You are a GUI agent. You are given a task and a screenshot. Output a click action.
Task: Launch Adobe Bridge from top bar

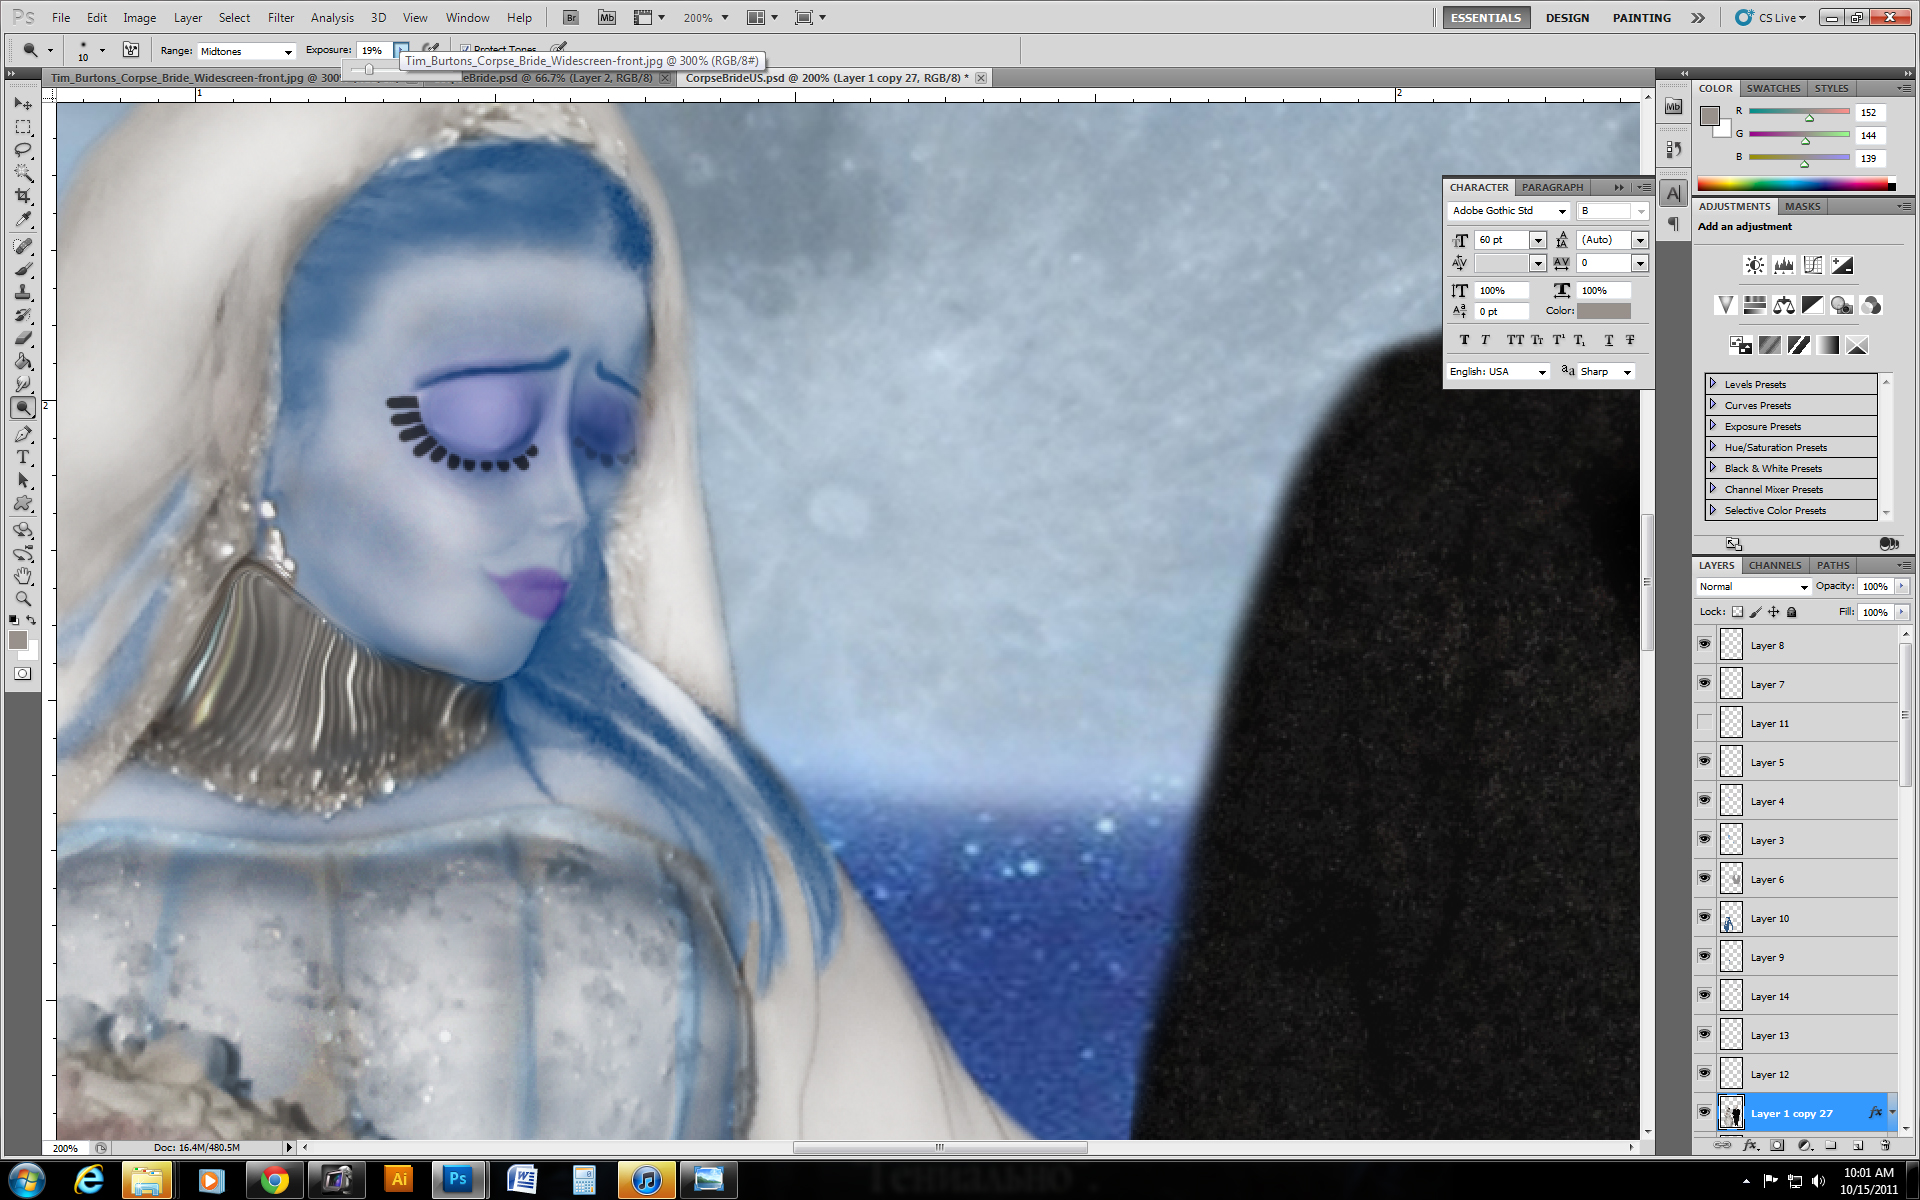click(571, 17)
